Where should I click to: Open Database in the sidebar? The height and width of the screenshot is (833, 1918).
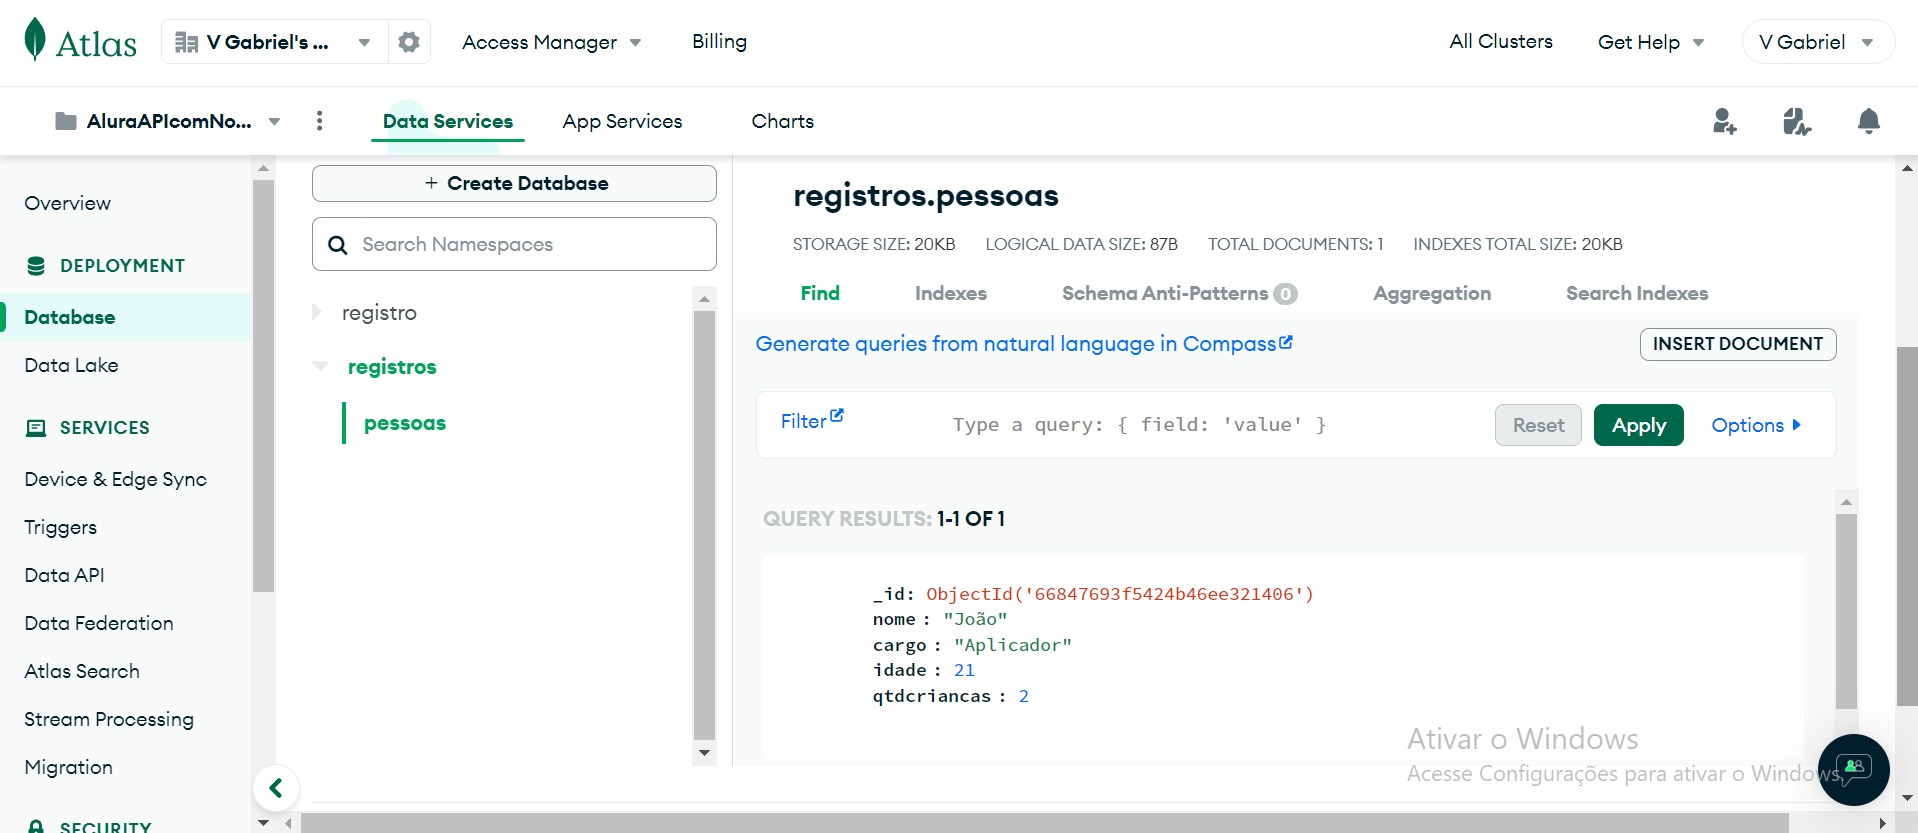pos(69,317)
